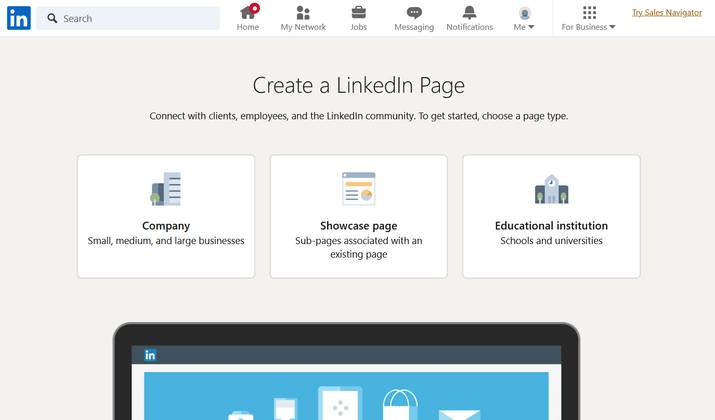Viewport: 715px width, 420px height.
Task: Select the Educational institution card
Action: [551, 216]
